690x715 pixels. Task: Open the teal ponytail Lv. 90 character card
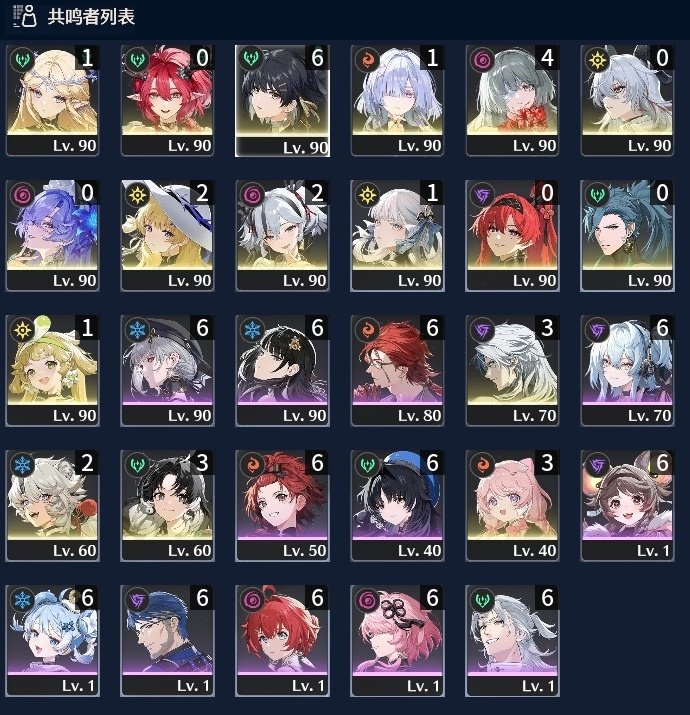click(627, 235)
